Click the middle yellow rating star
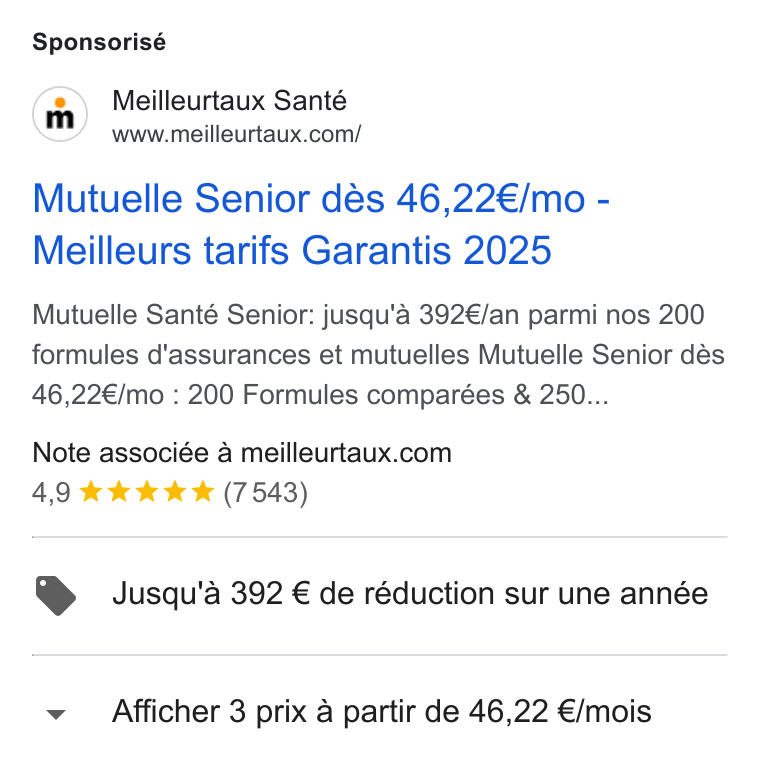Viewport: 760px width, 772px height. (x=147, y=492)
